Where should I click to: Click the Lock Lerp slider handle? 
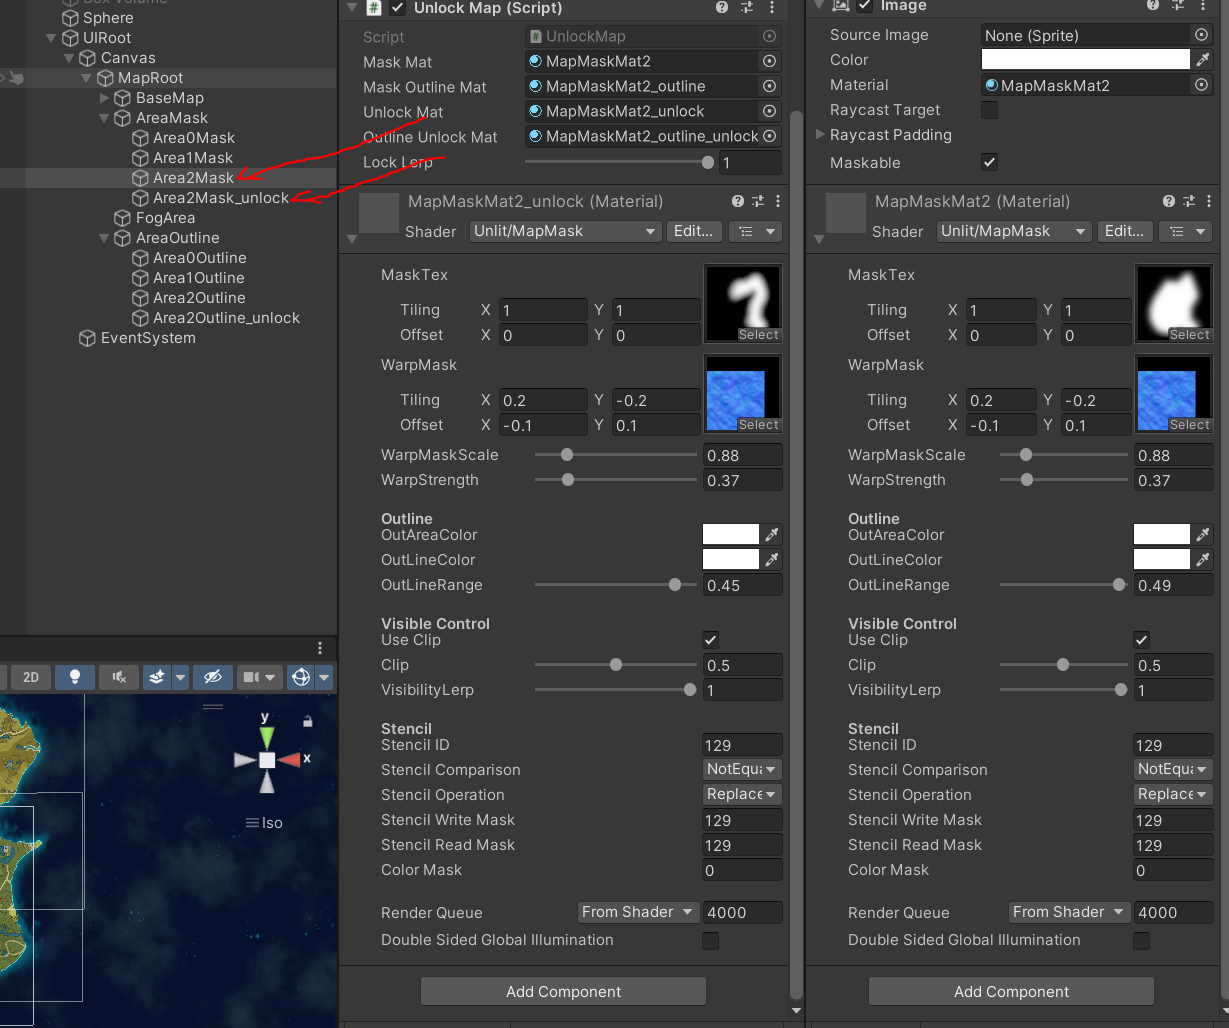tap(708, 162)
